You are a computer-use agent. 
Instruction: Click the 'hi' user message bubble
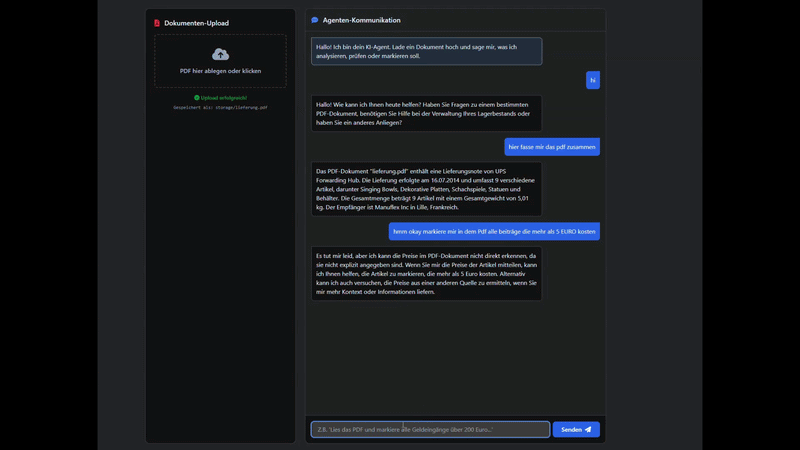pos(593,80)
